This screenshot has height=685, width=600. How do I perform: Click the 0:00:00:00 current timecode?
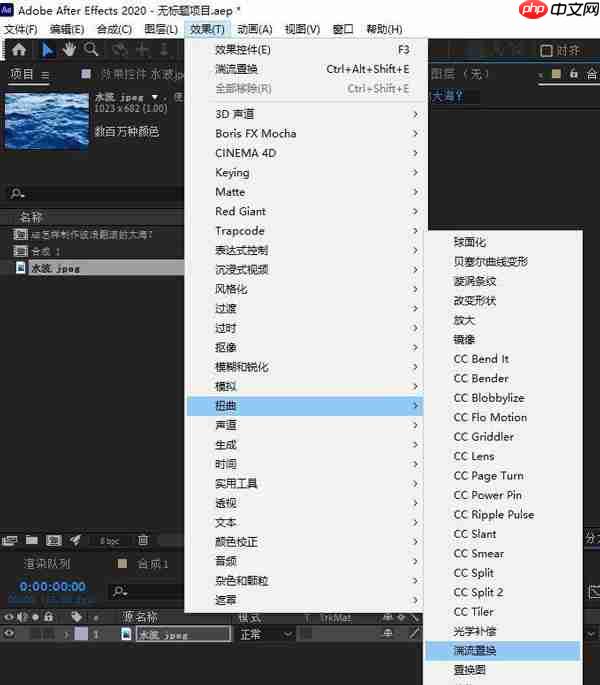[52, 586]
